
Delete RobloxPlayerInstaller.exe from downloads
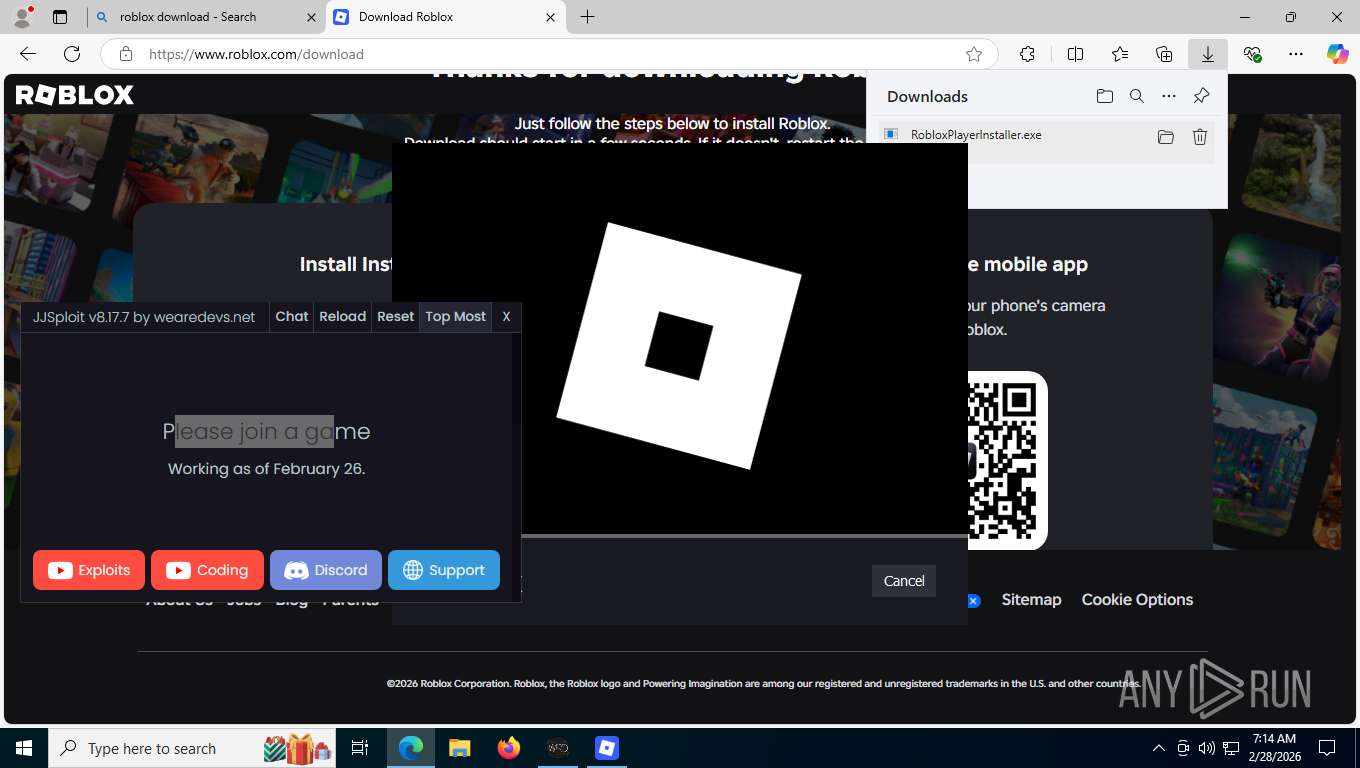tap(1200, 137)
